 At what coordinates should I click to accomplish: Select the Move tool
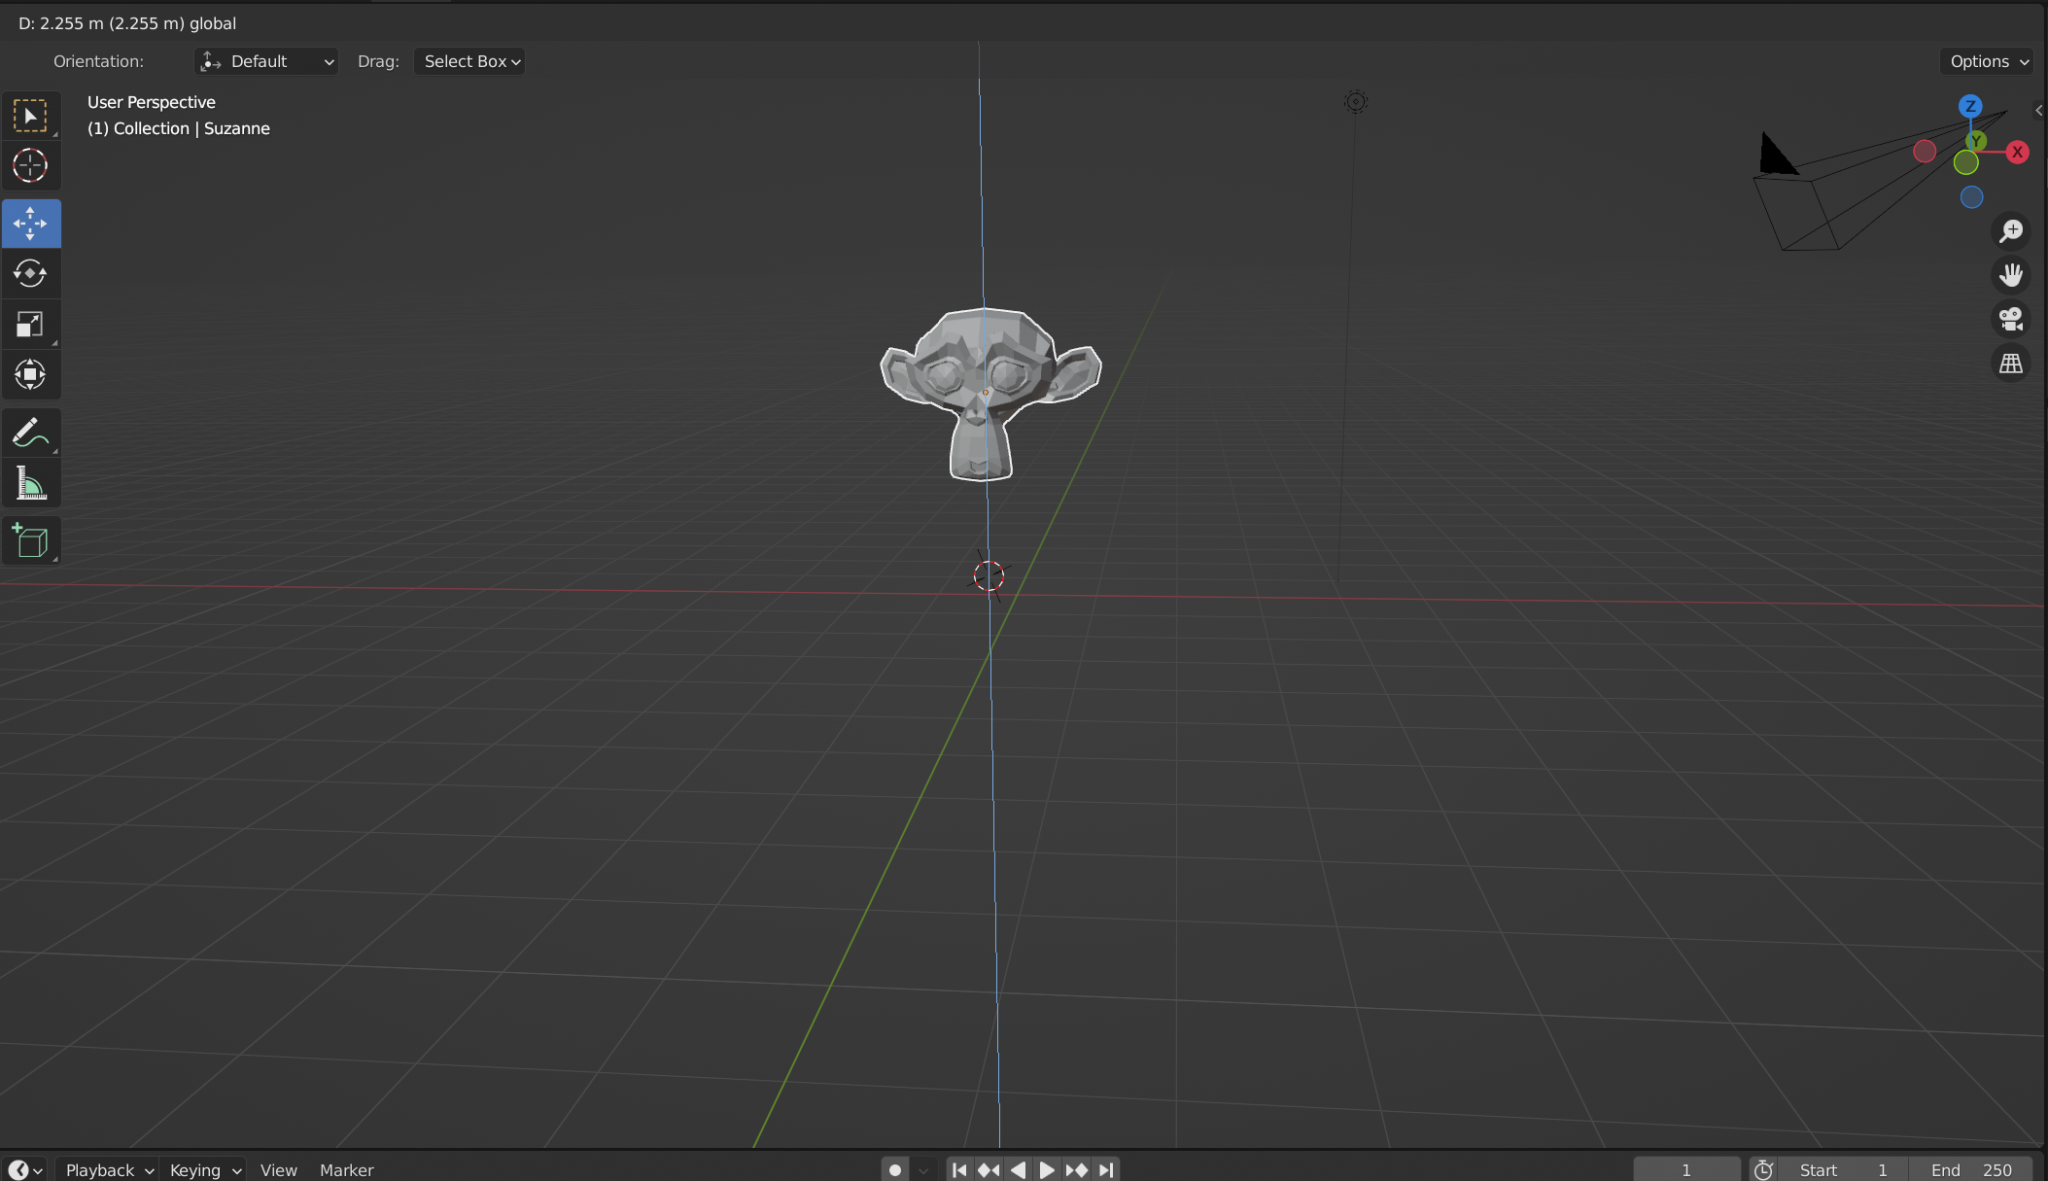pyautogui.click(x=31, y=223)
